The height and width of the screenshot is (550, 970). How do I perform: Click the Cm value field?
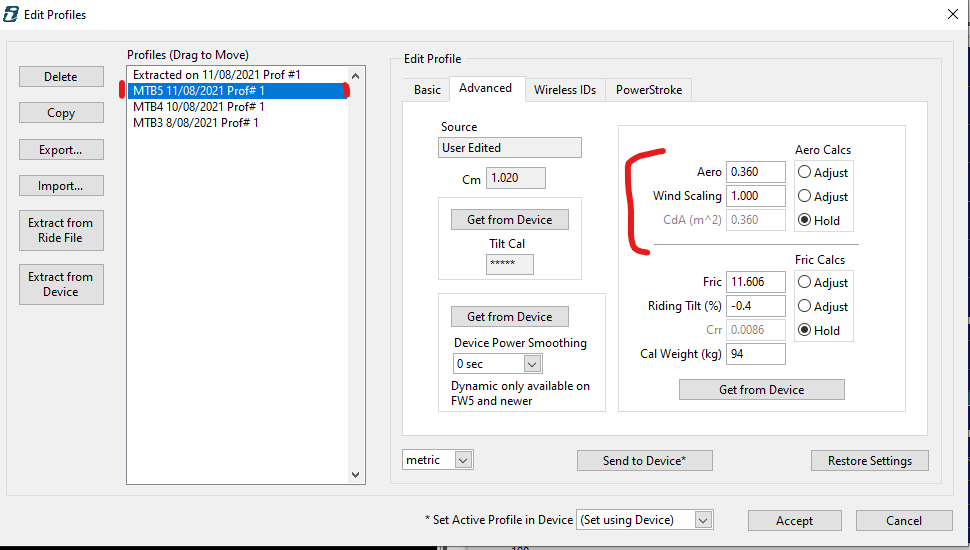pyautogui.click(x=516, y=178)
